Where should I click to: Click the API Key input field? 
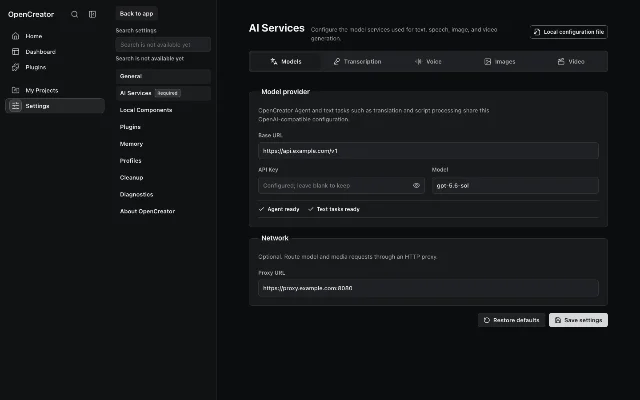[341, 185]
